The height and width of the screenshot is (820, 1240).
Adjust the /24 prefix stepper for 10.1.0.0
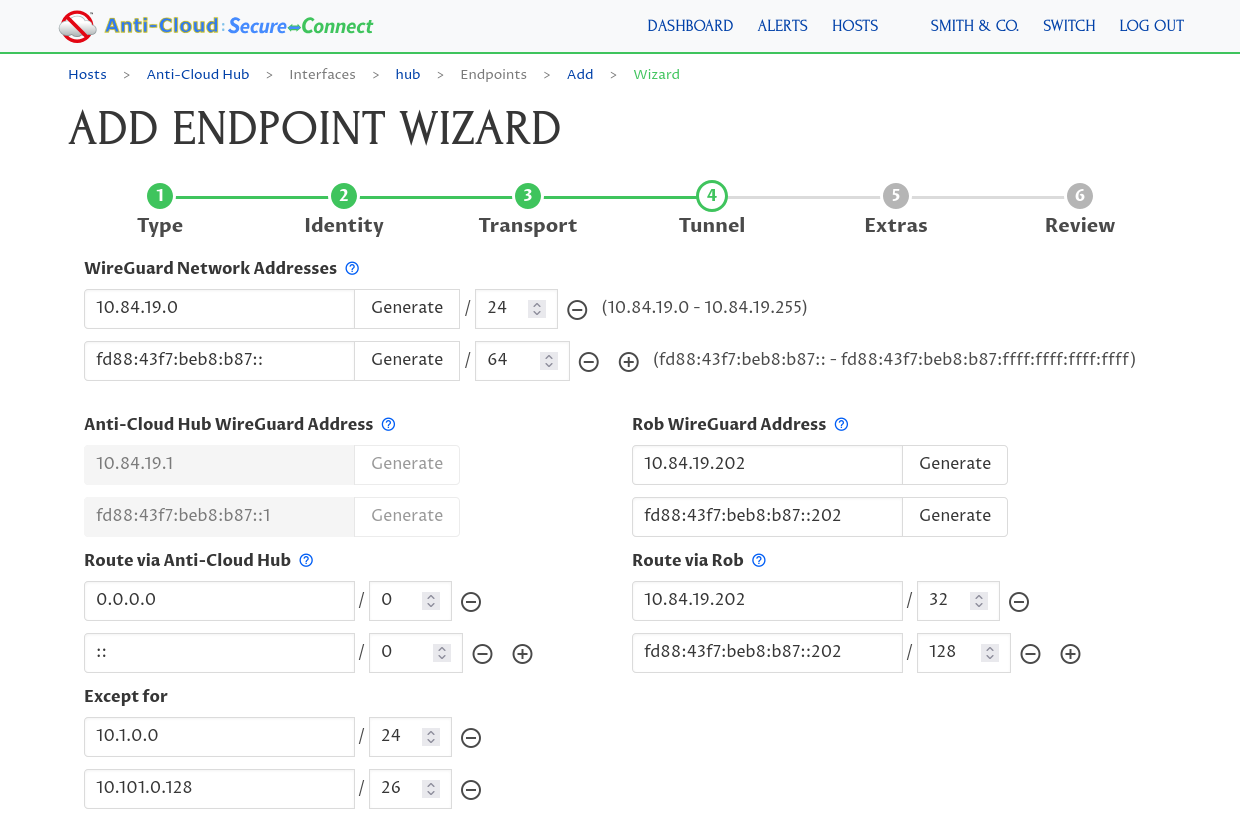click(431, 737)
